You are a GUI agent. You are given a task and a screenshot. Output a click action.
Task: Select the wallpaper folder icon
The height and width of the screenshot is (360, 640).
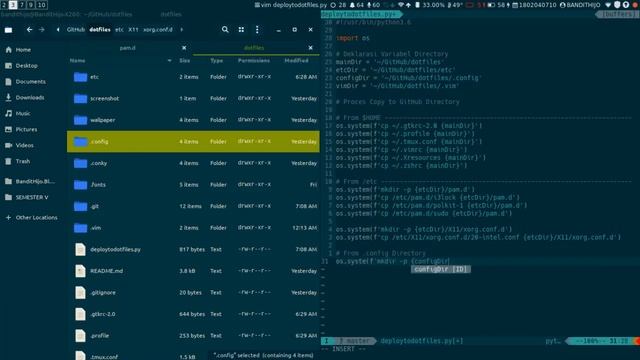click(x=80, y=120)
